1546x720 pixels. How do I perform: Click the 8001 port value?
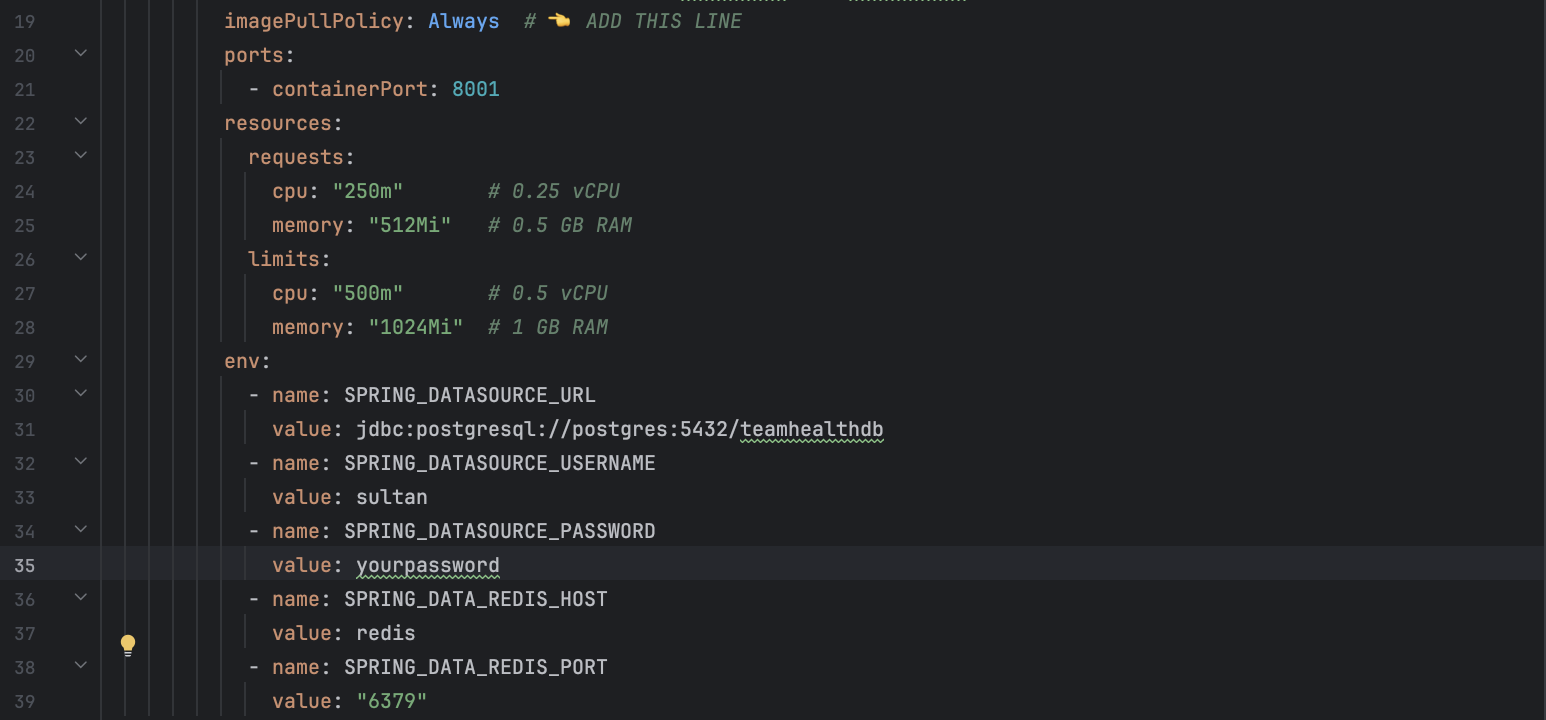point(476,90)
